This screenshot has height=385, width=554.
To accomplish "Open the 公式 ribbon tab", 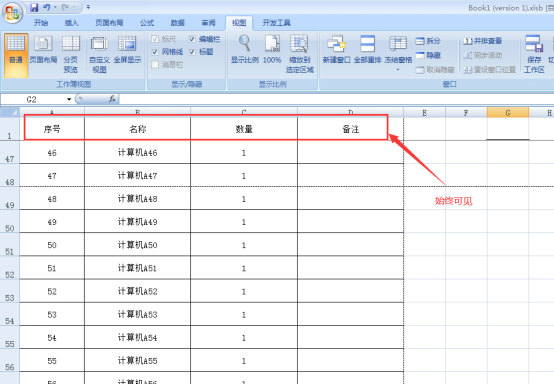I will [147, 23].
